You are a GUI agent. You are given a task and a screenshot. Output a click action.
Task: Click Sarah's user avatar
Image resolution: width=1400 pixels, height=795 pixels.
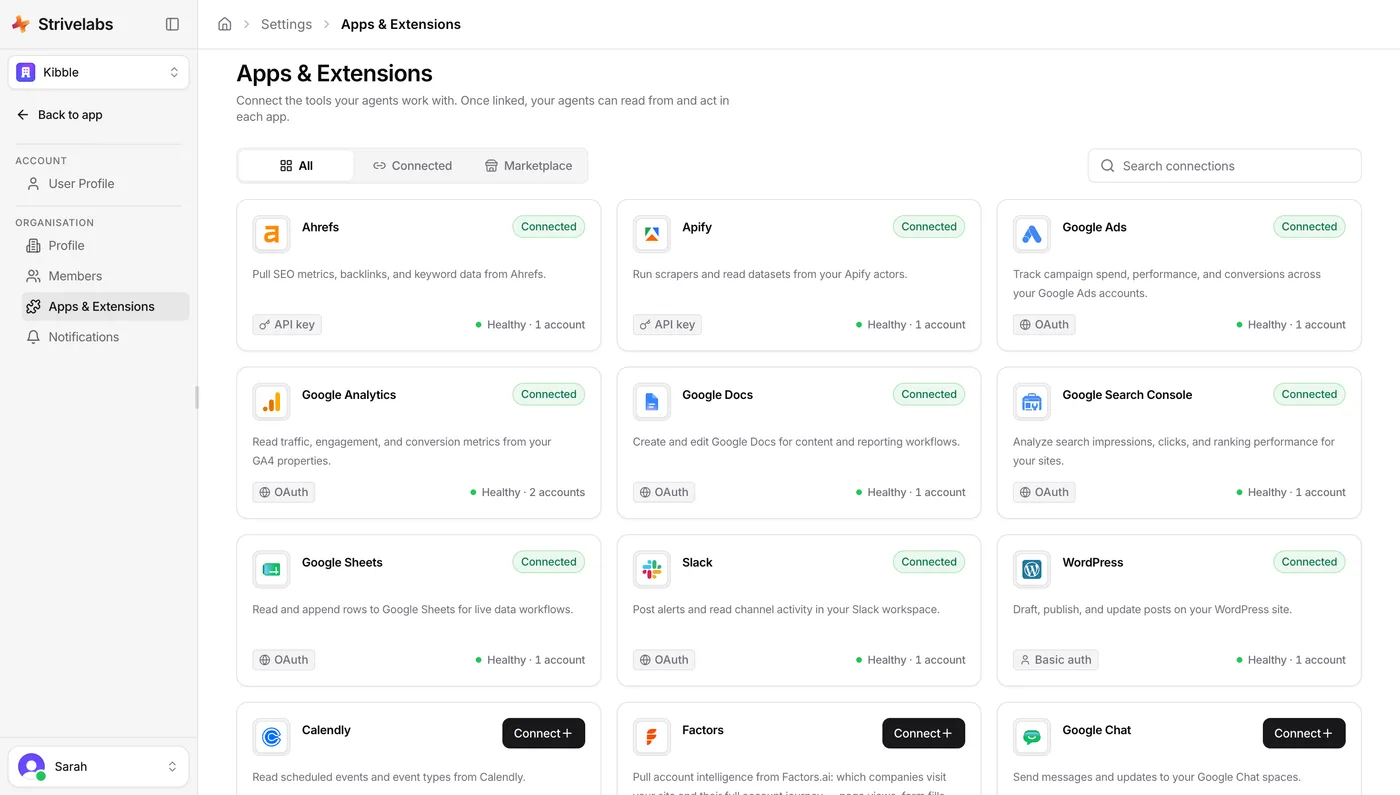32,767
